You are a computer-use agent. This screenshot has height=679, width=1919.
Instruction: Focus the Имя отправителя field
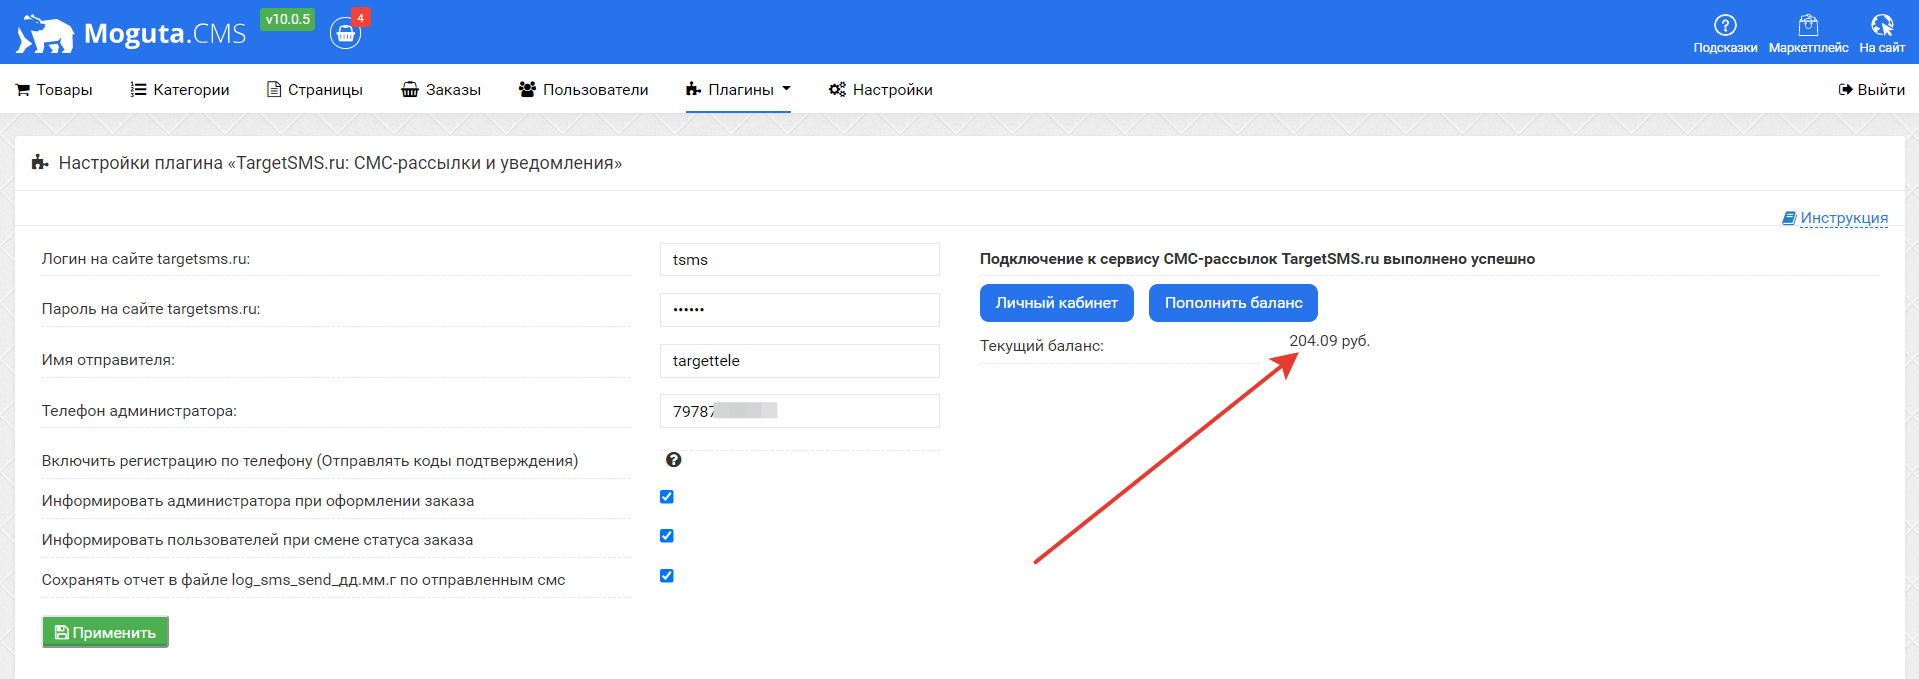[x=800, y=361]
